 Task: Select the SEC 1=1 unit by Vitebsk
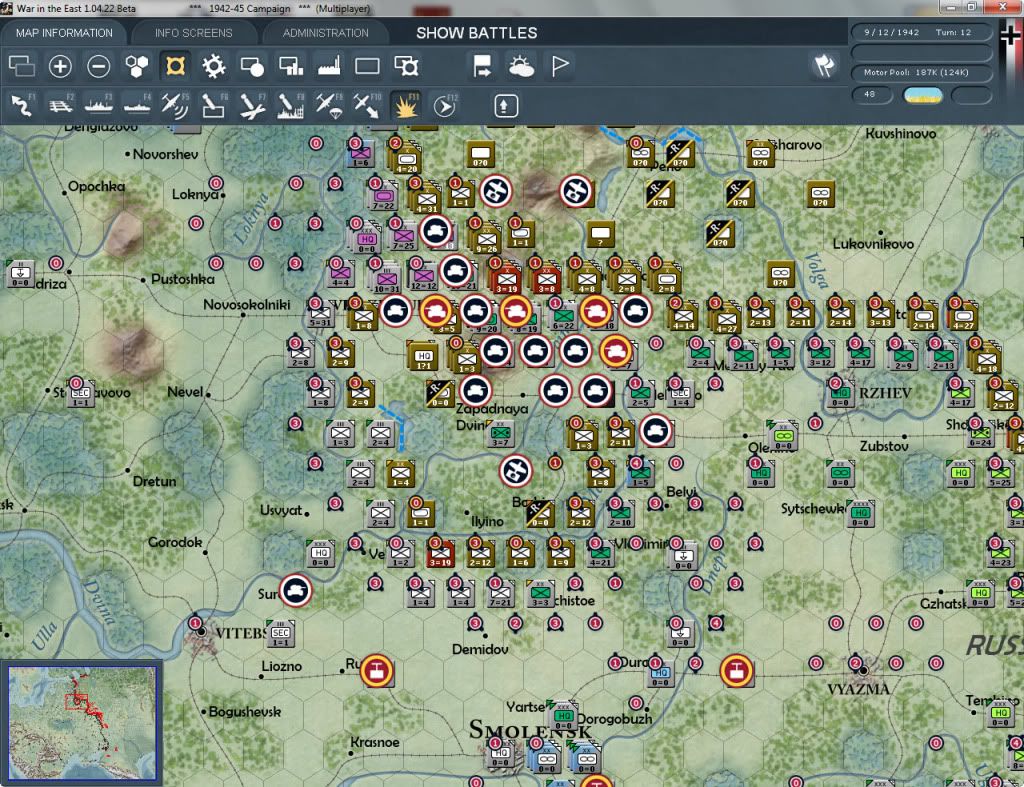pyautogui.click(x=281, y=634)
